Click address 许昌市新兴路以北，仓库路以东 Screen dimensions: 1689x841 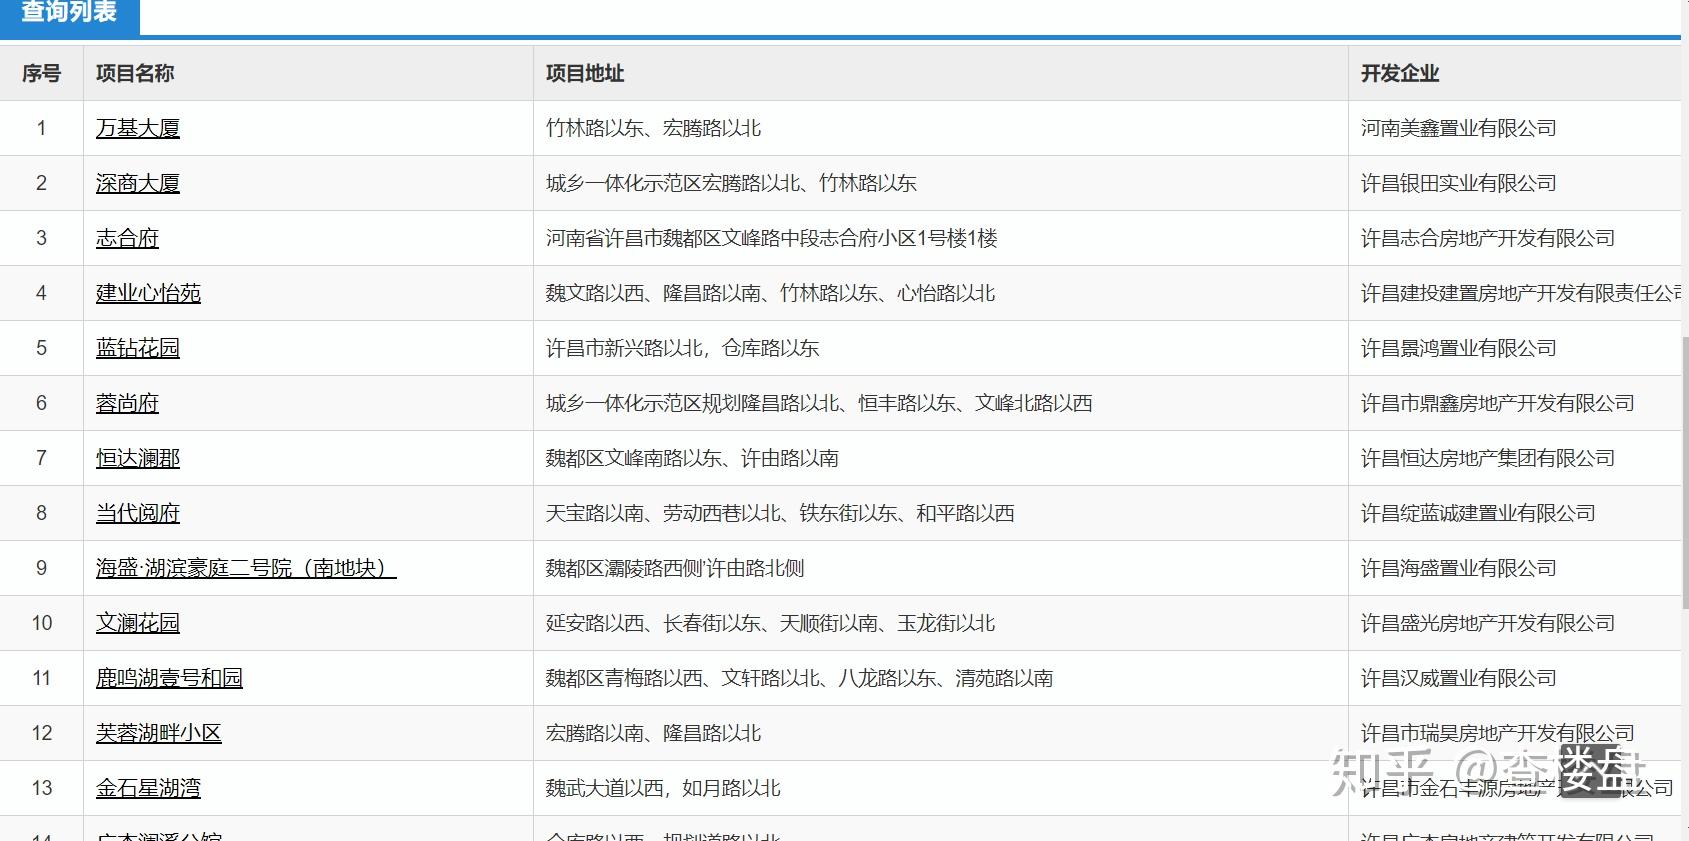click(683, 348)
